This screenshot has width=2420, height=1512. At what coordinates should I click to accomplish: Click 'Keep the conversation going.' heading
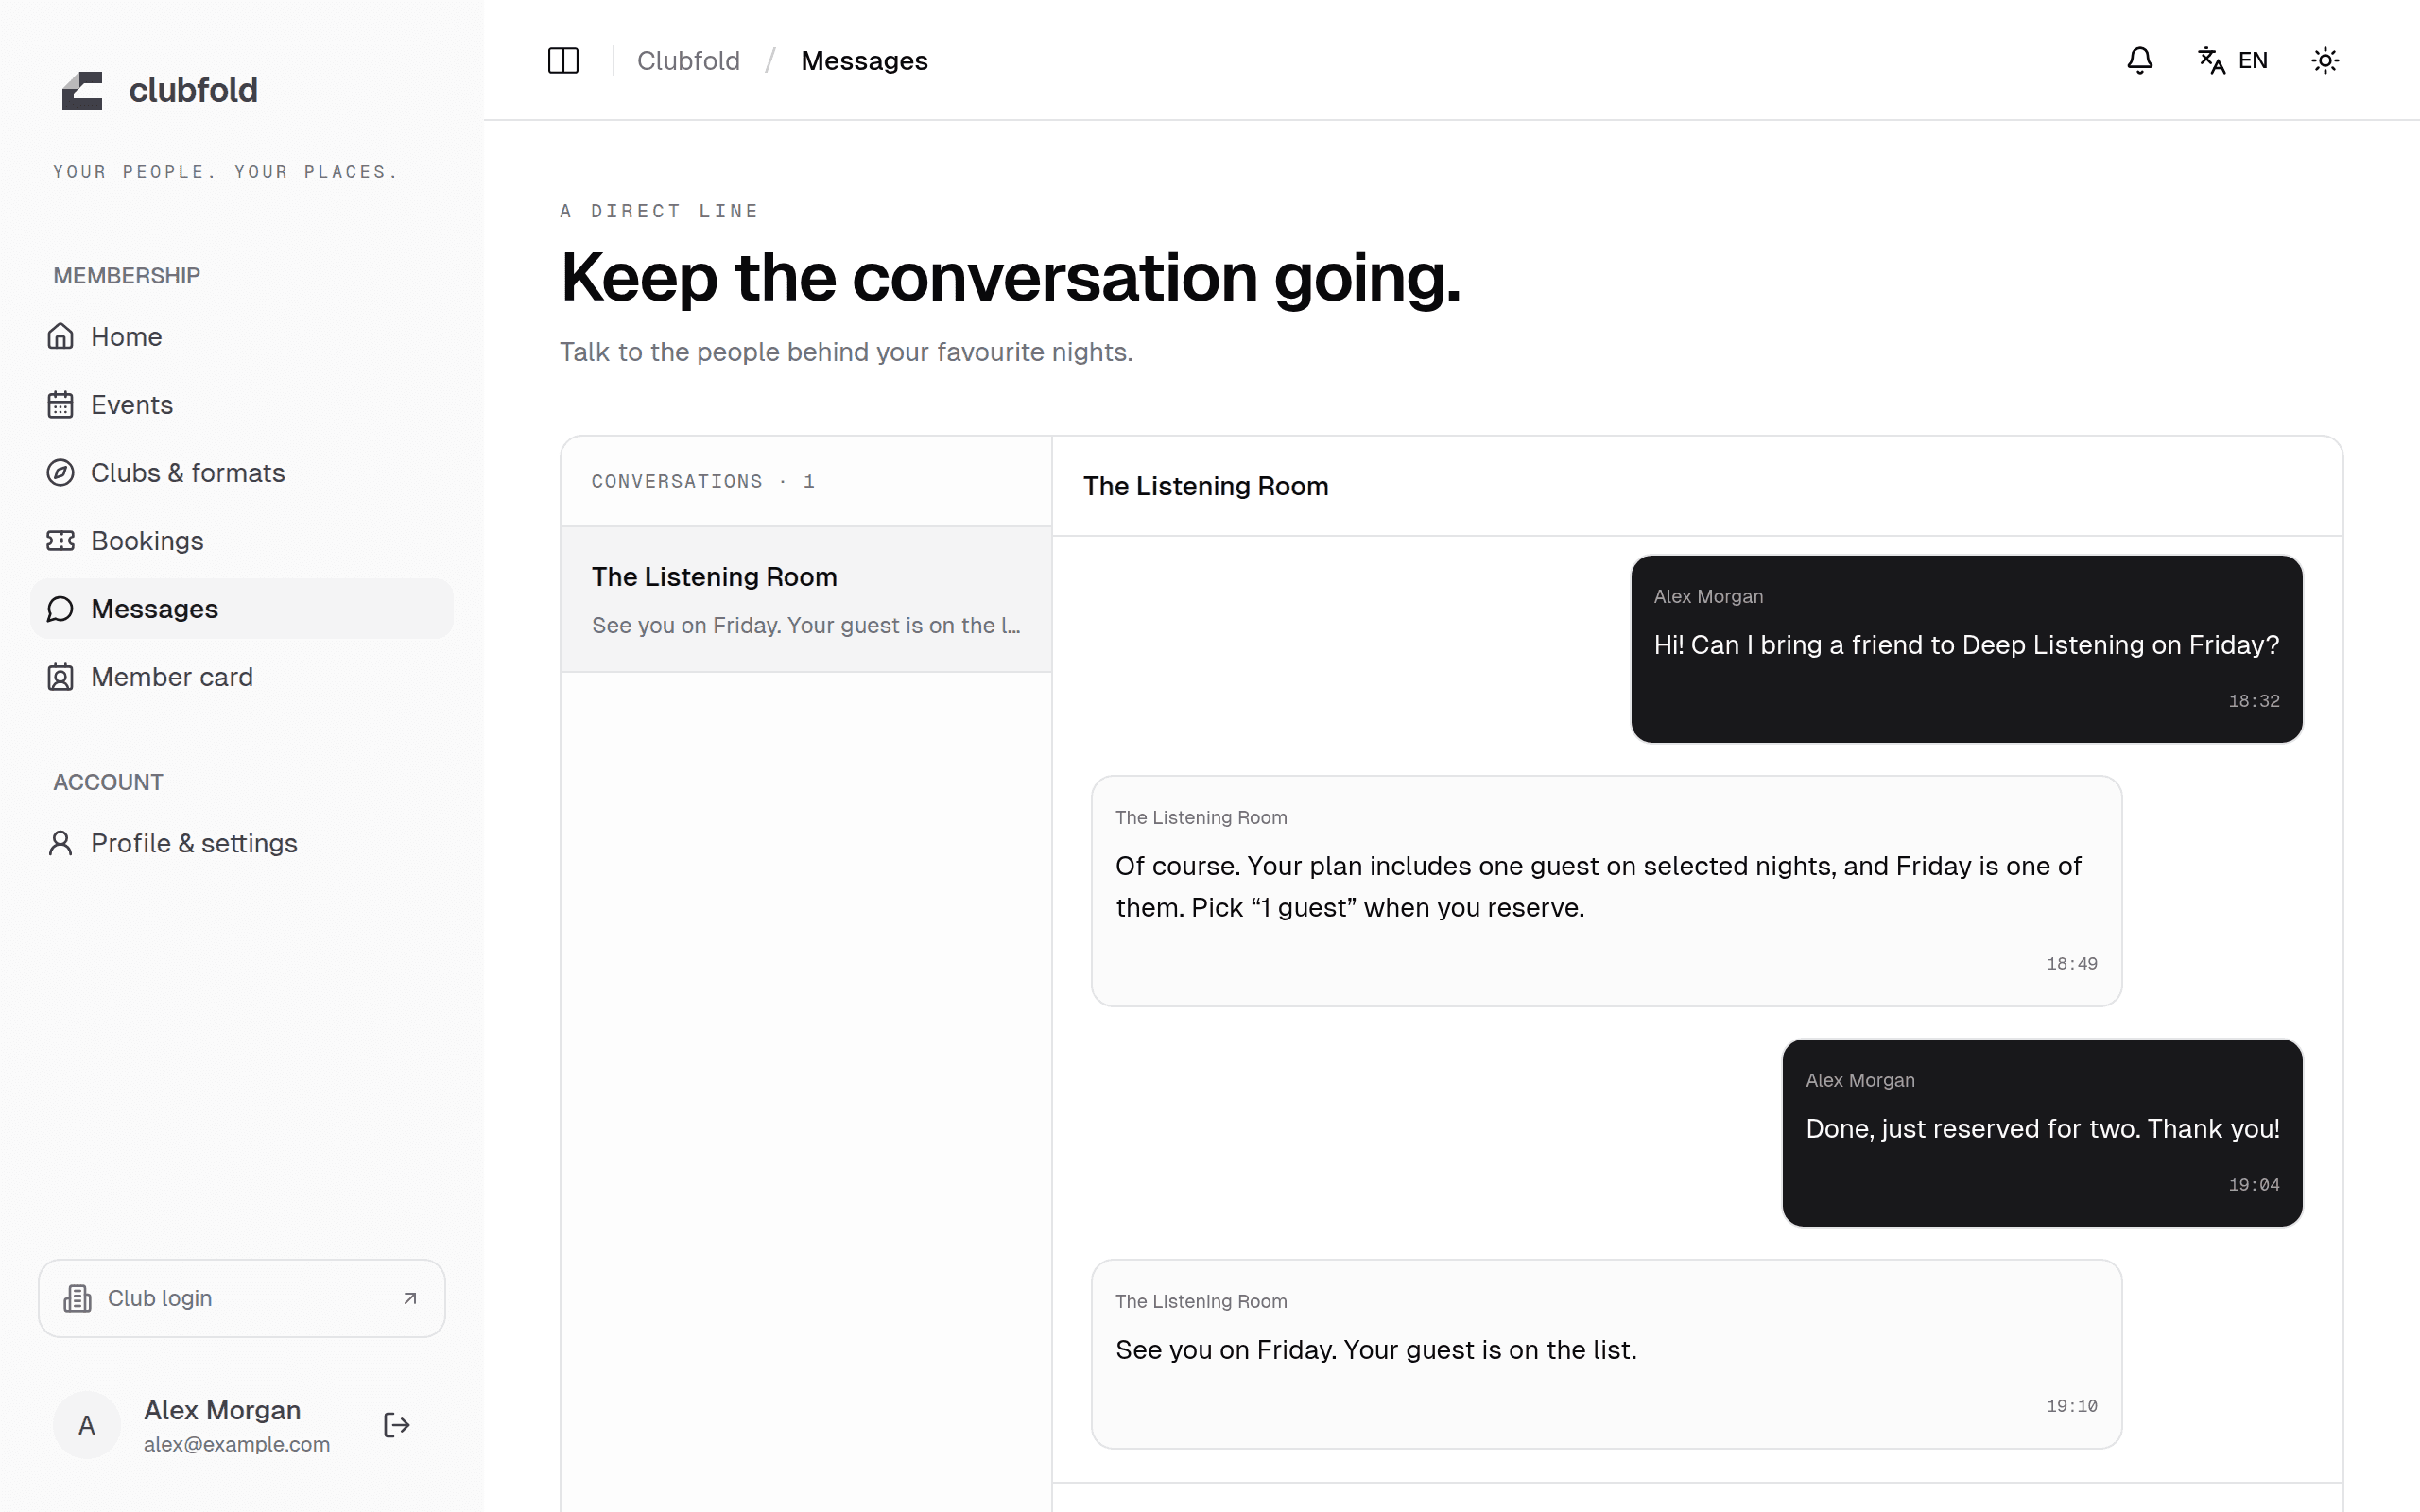tap(1010, 277)
